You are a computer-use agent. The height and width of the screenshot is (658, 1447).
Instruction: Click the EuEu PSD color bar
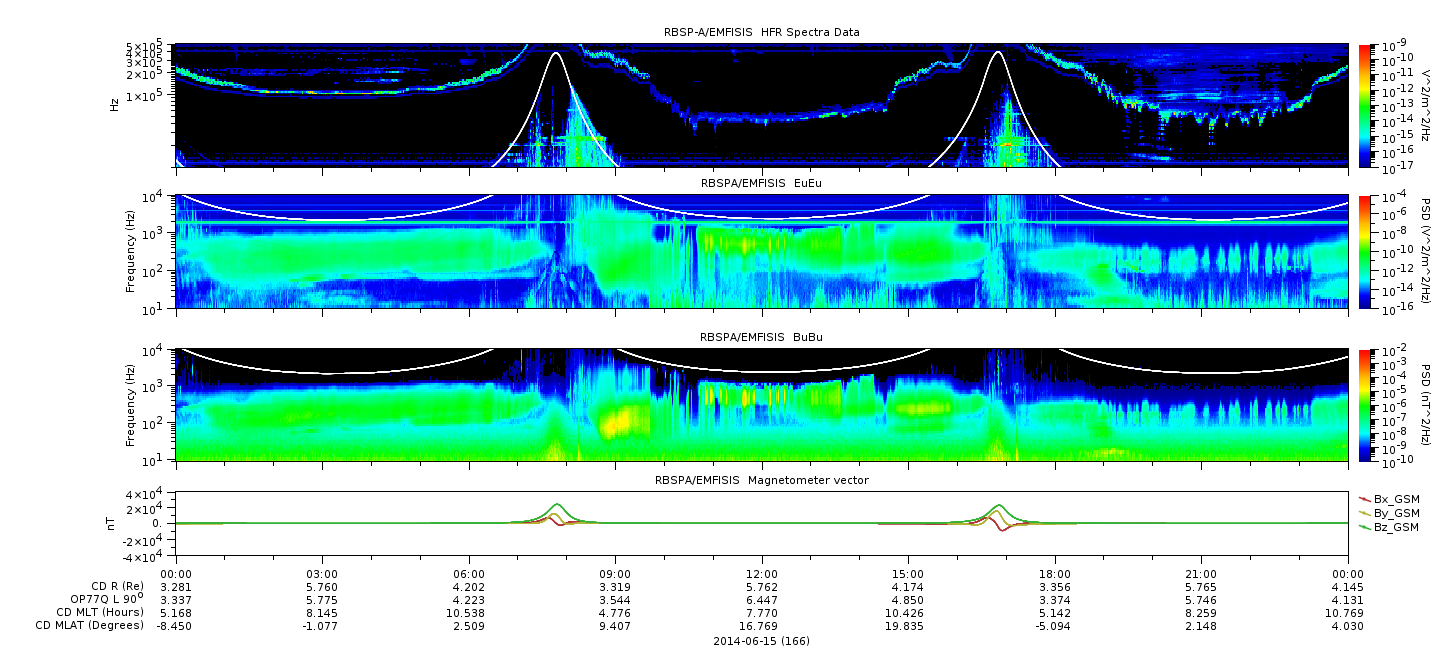tap(1365, 252)
